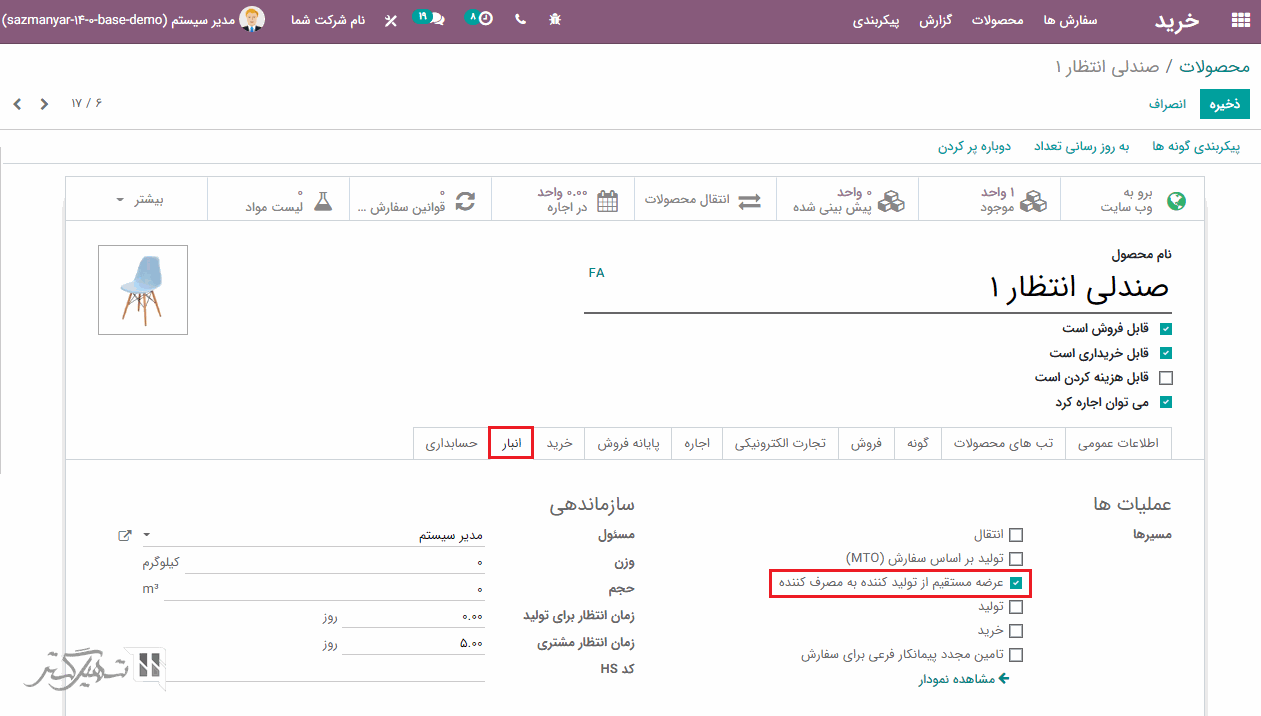The width and height of the screenshot is (1261, 716).
Task: Uncheck the 'قابل فروش است' checkbox
Action: [x=1165, y=328]
